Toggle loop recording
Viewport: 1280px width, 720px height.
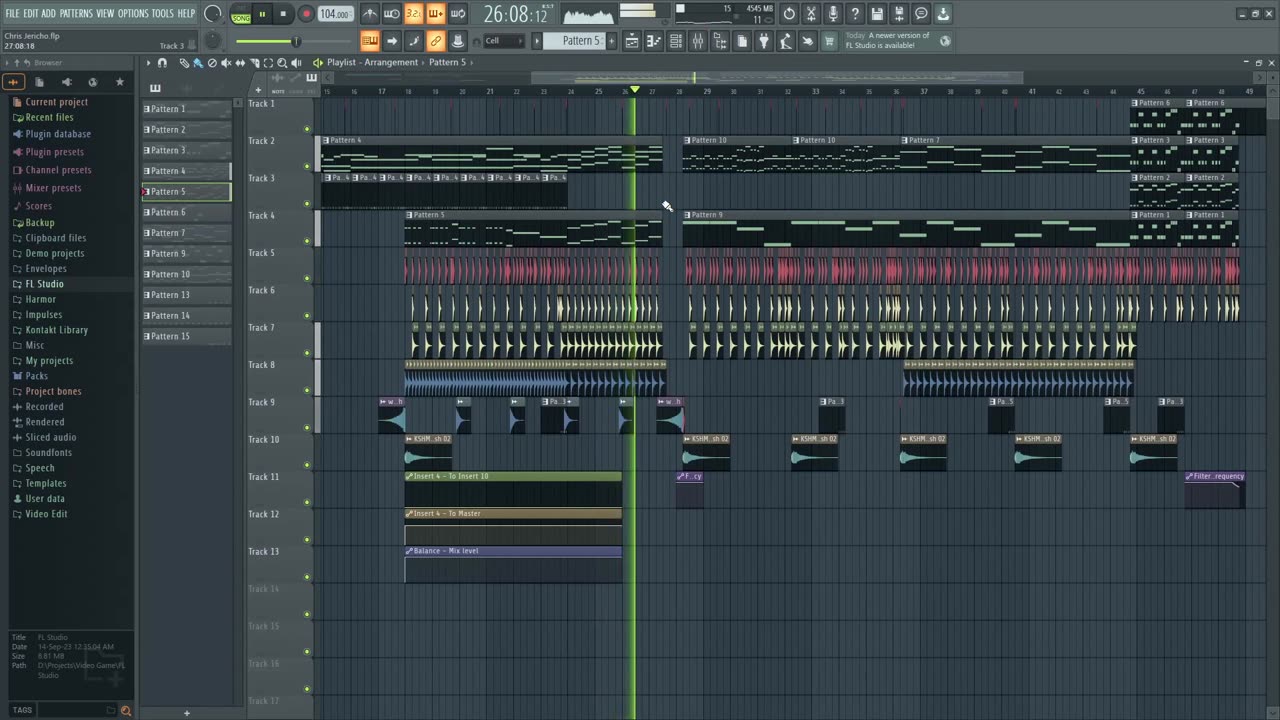click(x=458, y=14)
